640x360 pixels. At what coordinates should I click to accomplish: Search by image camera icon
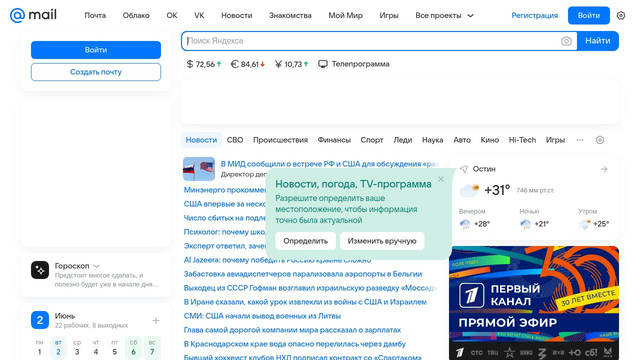click(x=566, y=41)
